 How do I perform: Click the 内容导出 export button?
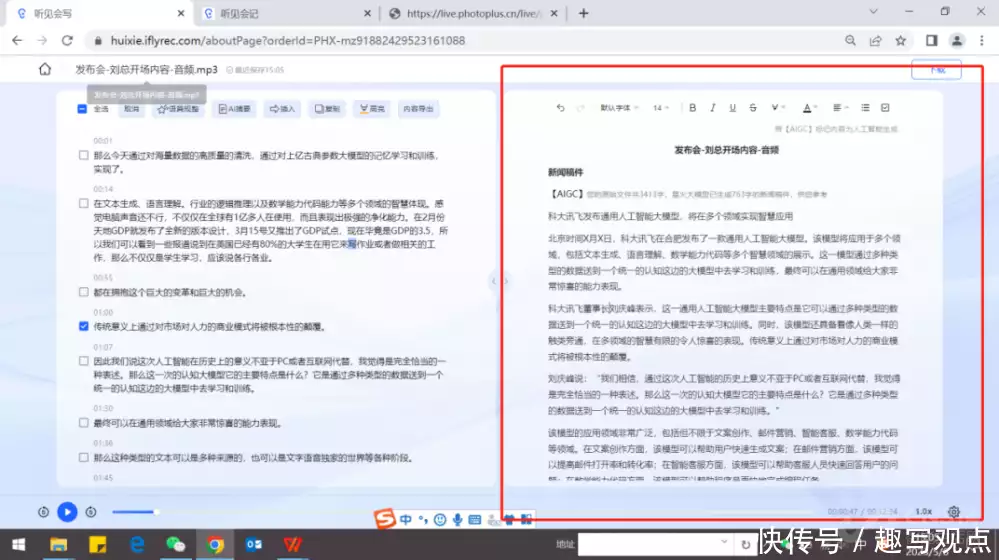point(418,109)
